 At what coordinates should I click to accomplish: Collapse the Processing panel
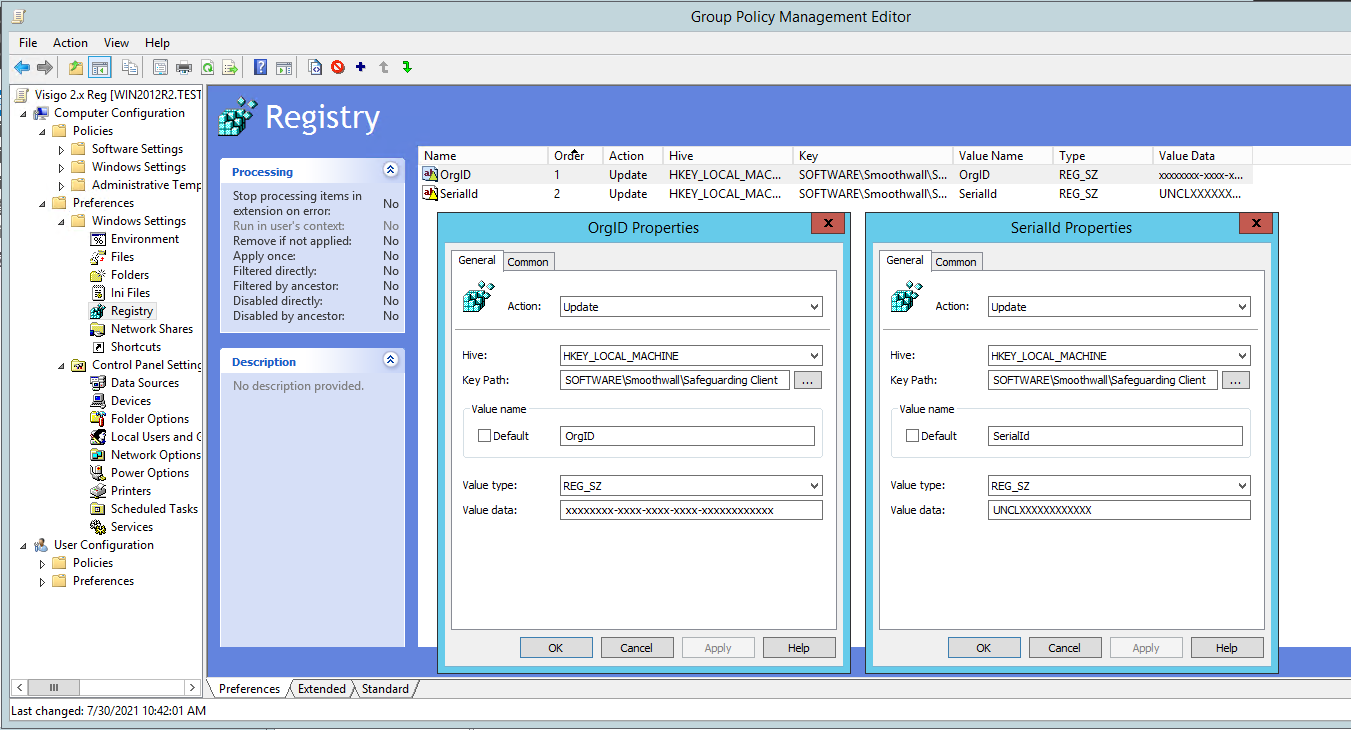click(x=390, y=171)
